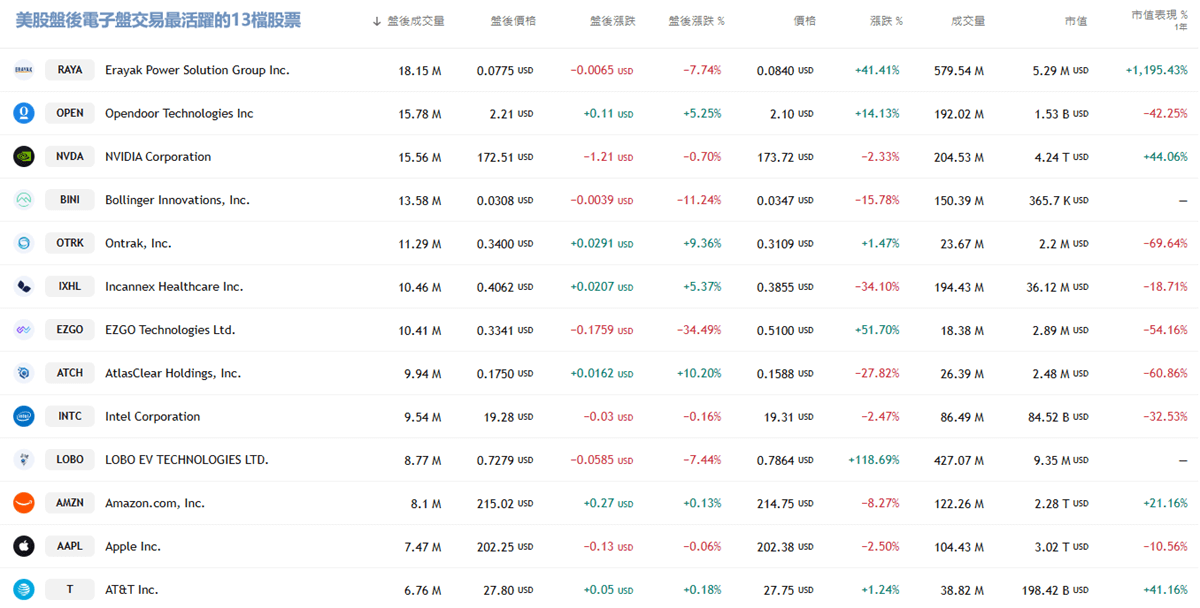Click AtlasClear's +10.20% after-hours change
1200x608 pixels.
(700, 373)
